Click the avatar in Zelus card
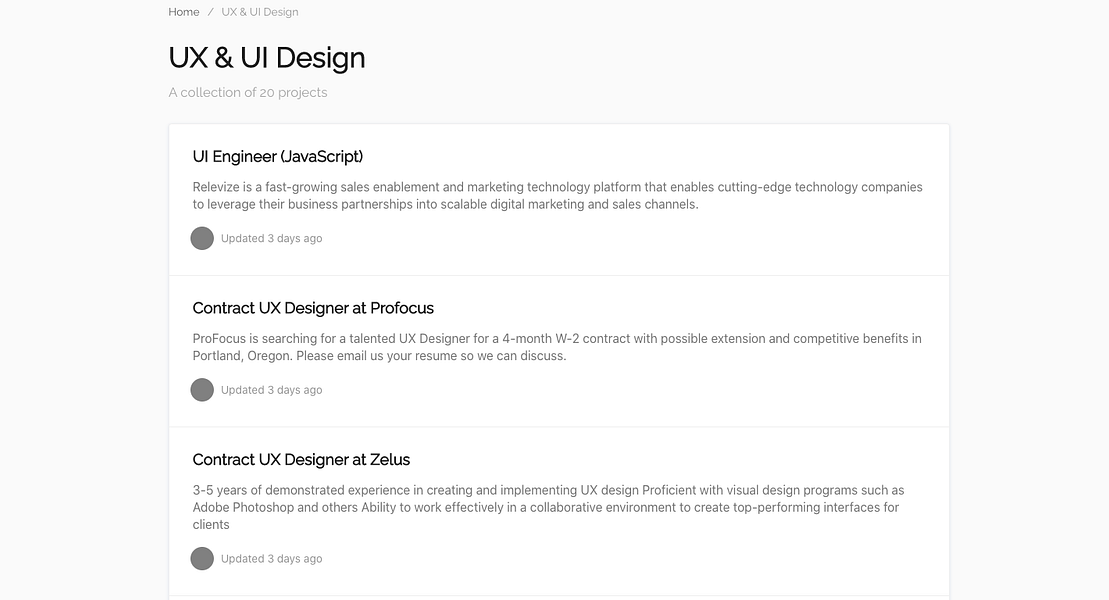 (x=202, y=559)
